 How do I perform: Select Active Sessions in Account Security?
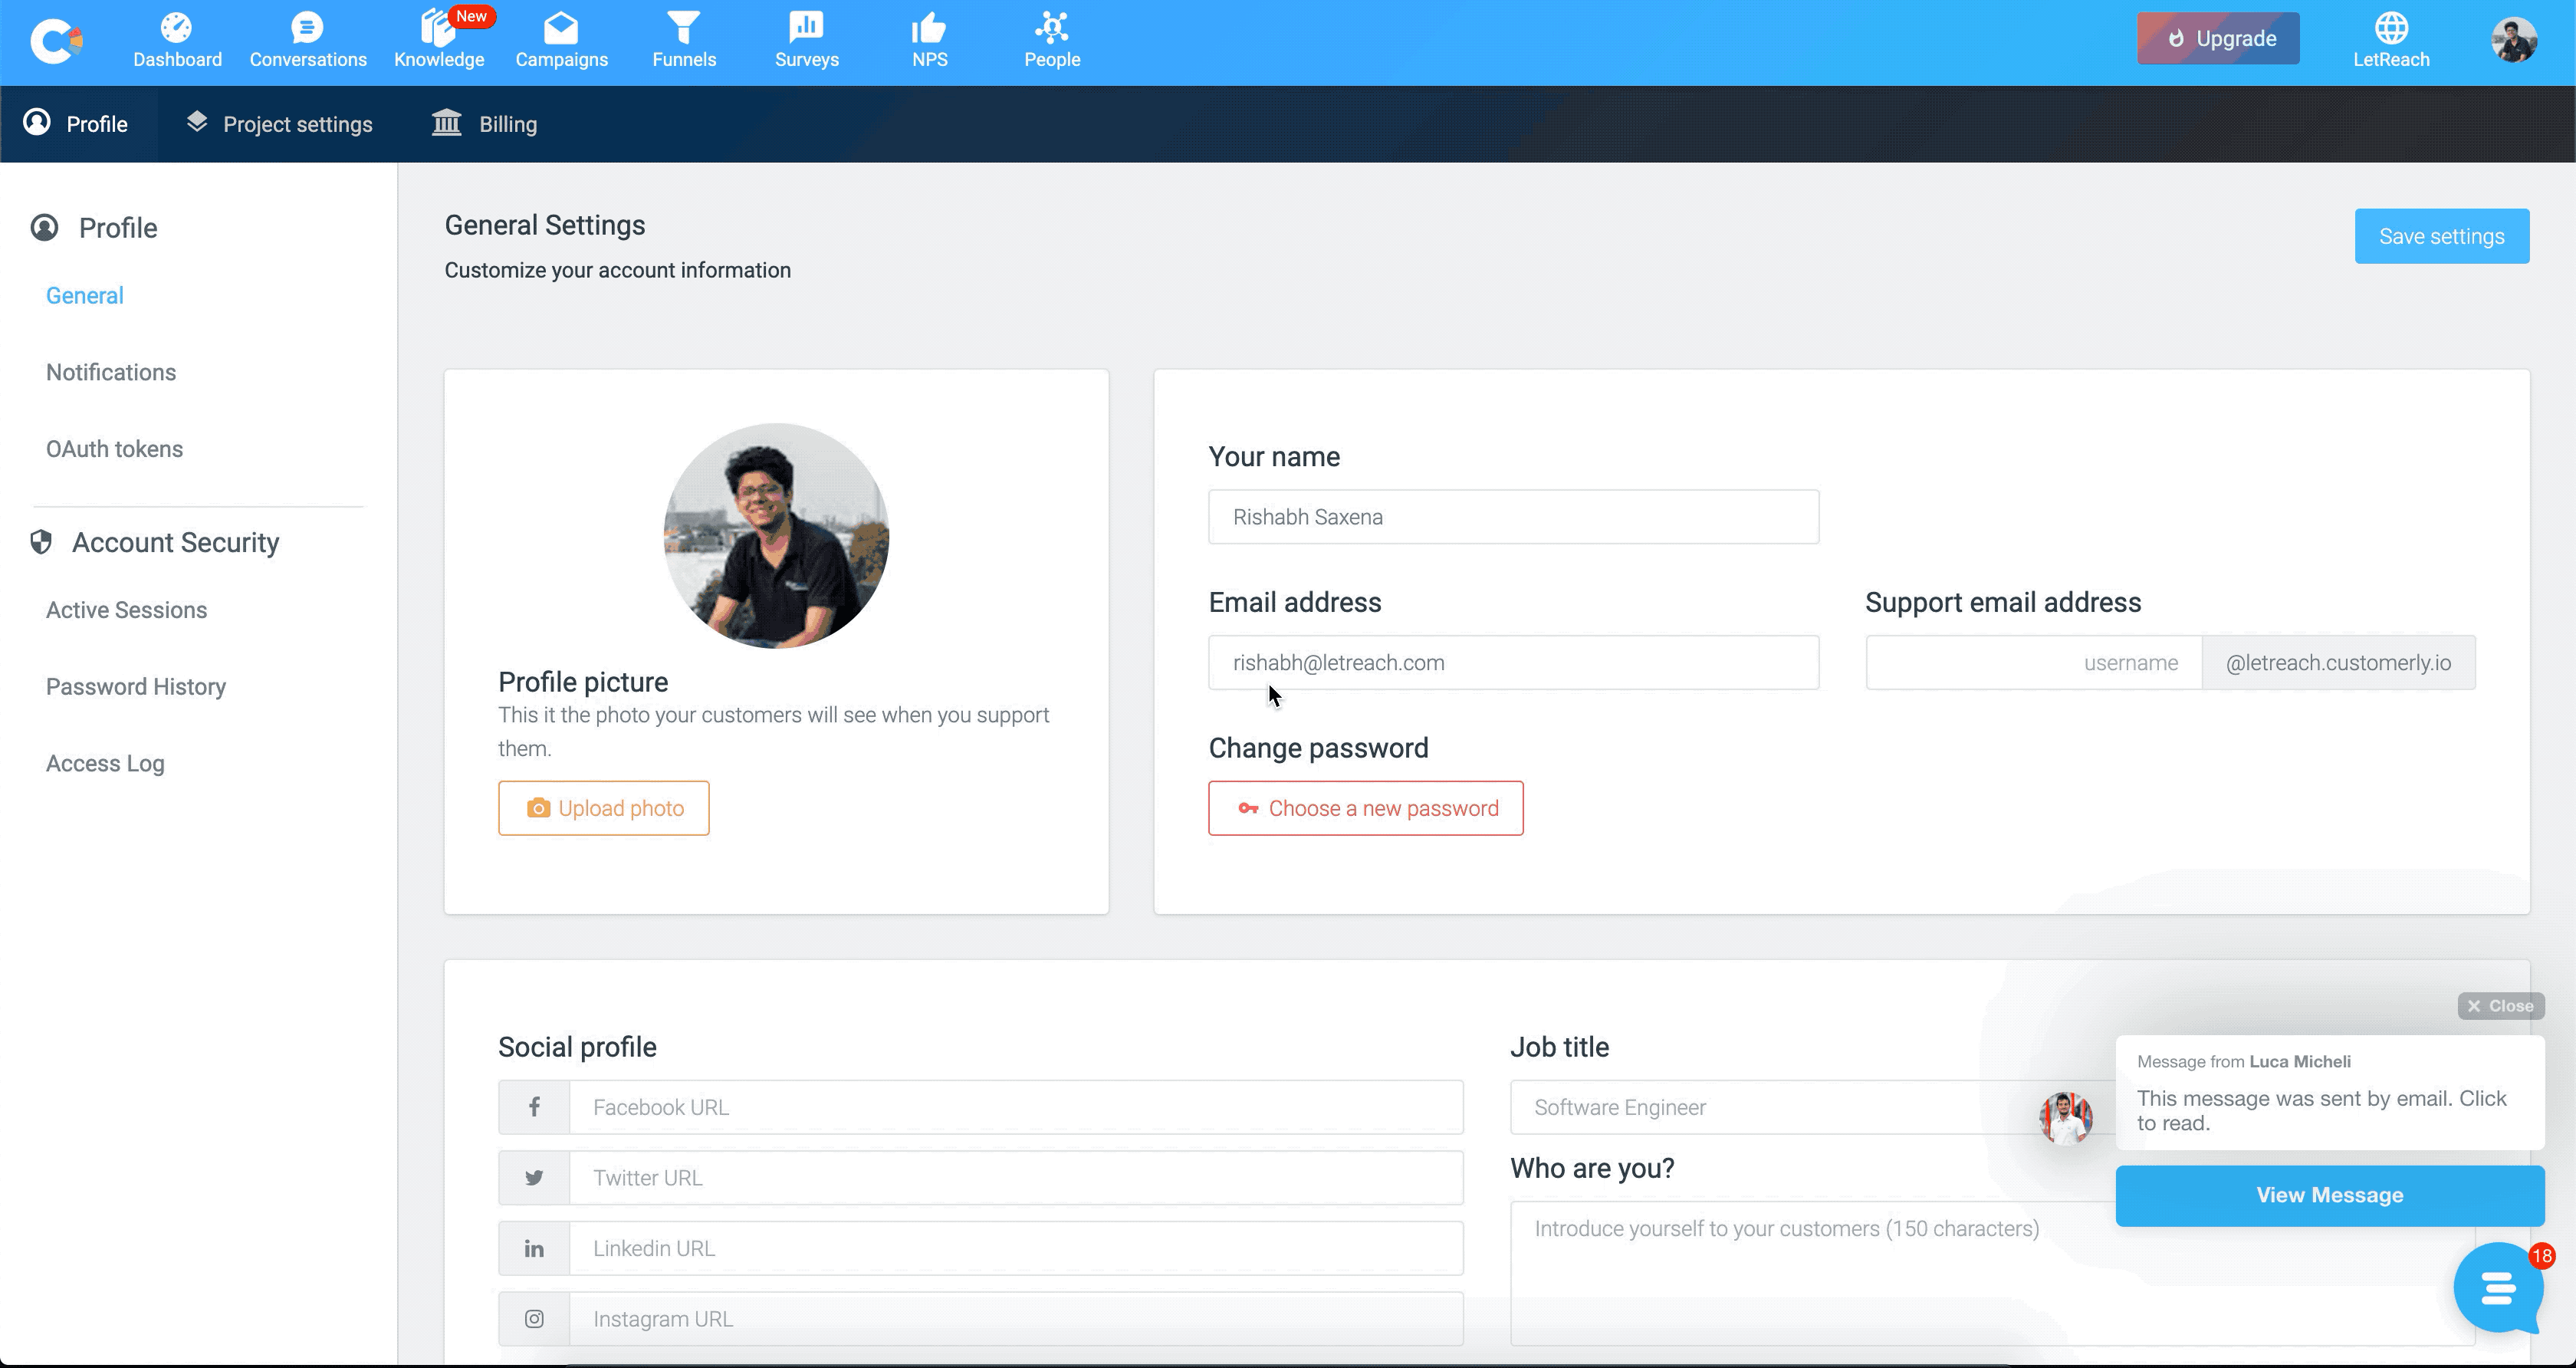126,610
